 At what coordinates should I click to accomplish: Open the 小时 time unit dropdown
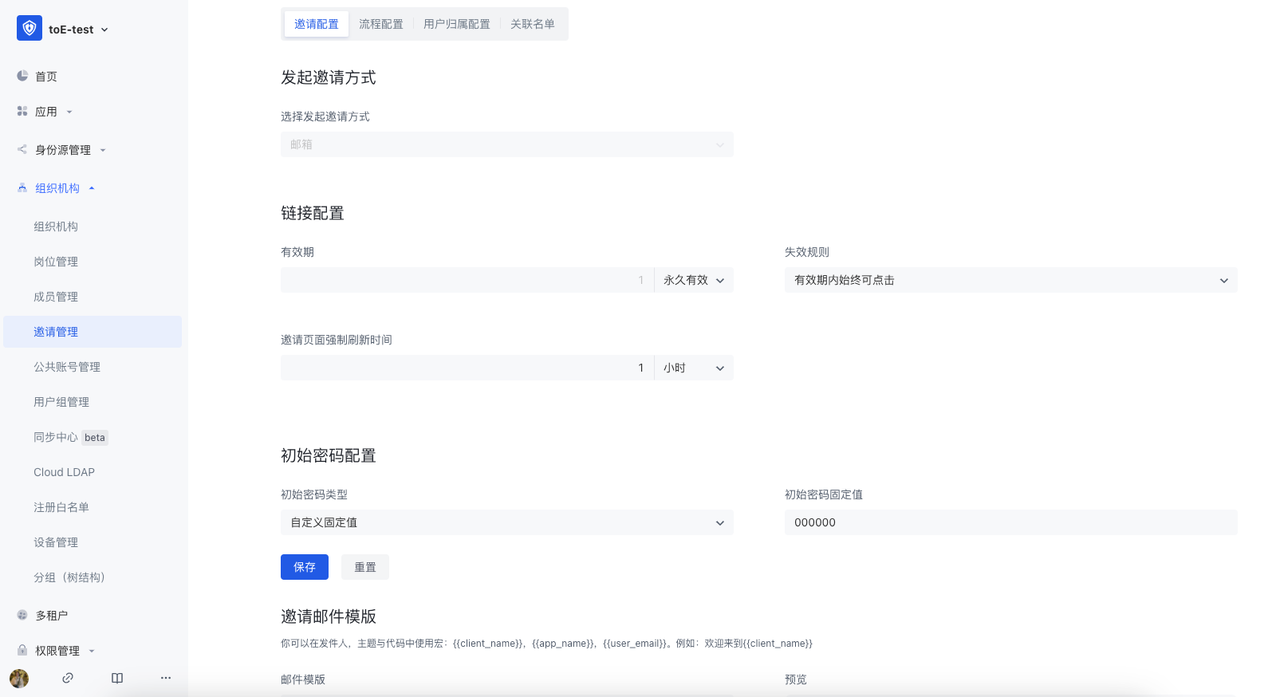coord(696,367)
